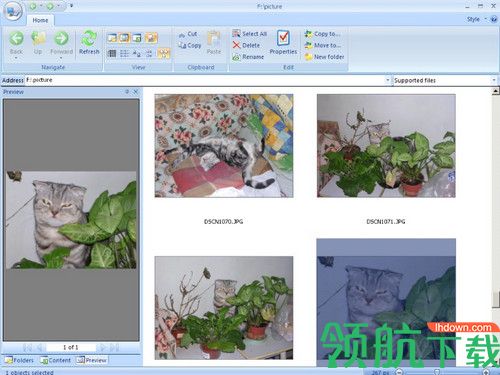The width and height of the screenshot is (500, 375).
Task: Go up one folder level
Action: click(38, 42)
